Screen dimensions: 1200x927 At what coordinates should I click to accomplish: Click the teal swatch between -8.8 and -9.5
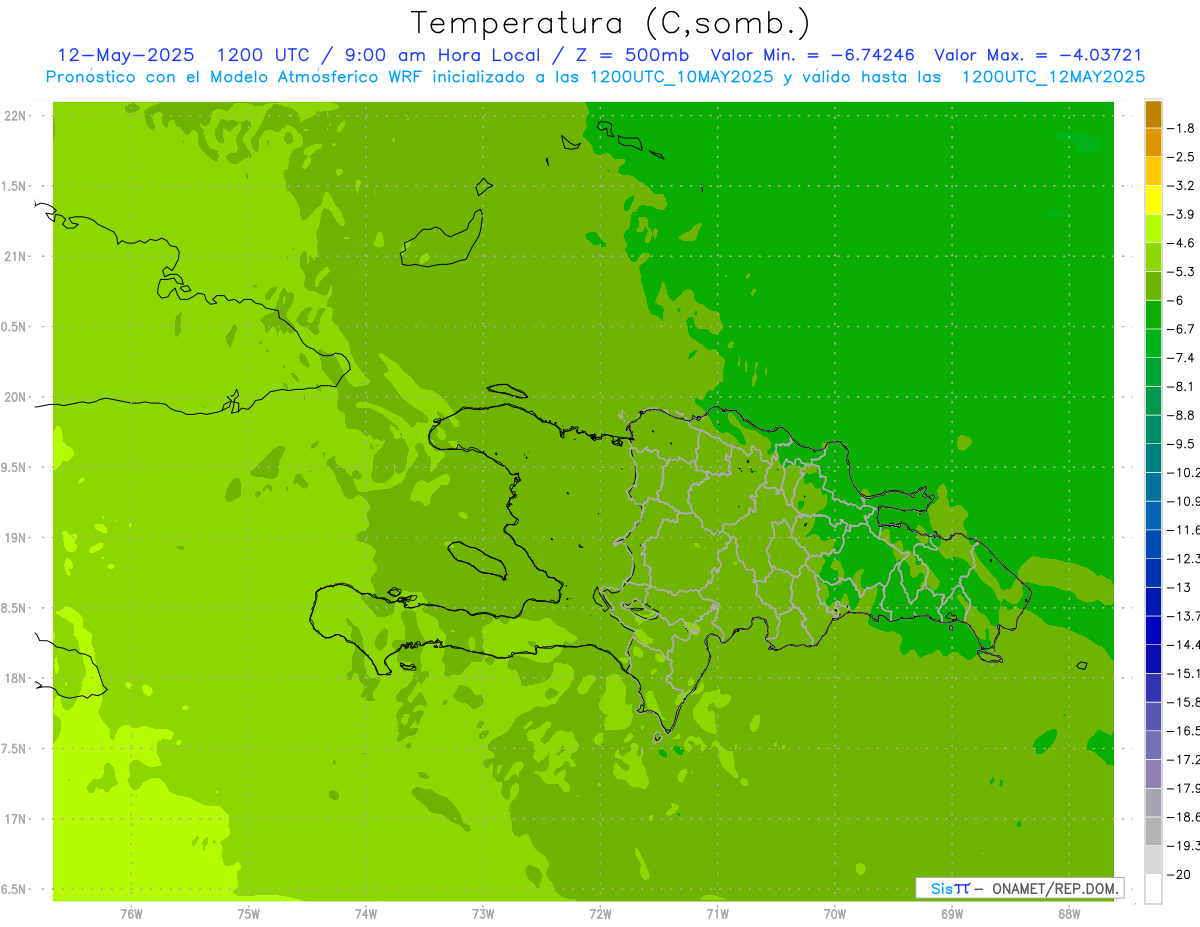[x=1153, y=429]
